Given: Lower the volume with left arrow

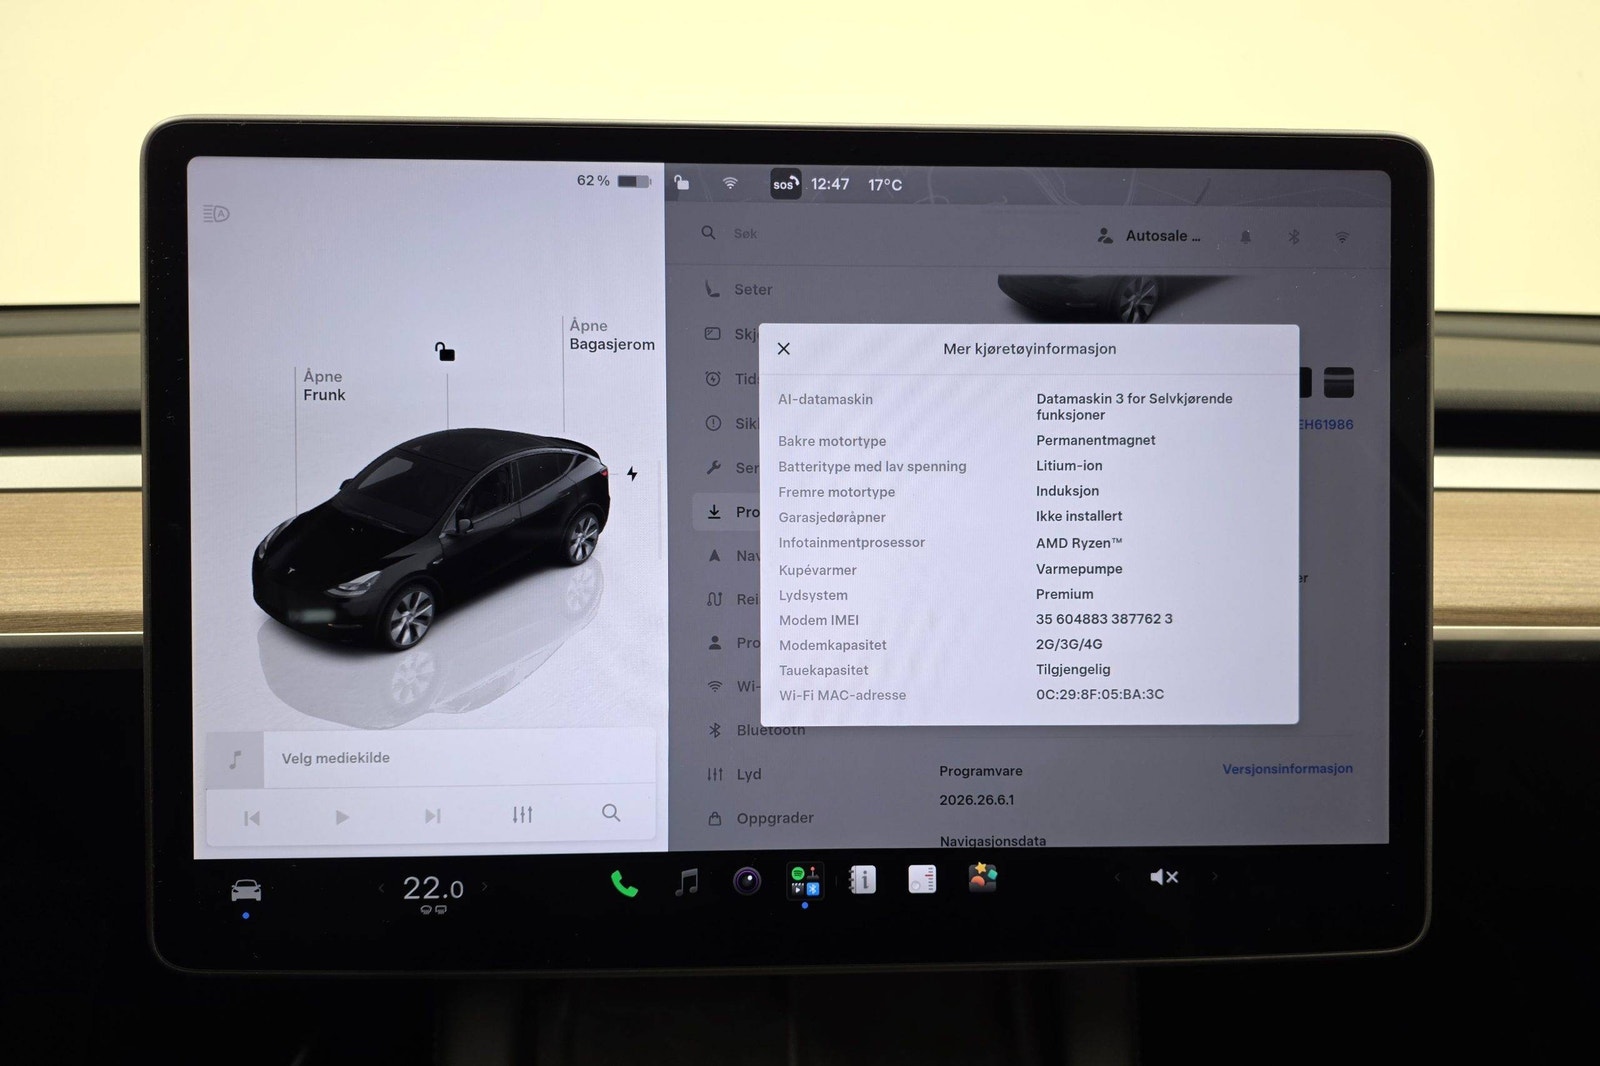Looking at the screenshot, I should 1117,877.
